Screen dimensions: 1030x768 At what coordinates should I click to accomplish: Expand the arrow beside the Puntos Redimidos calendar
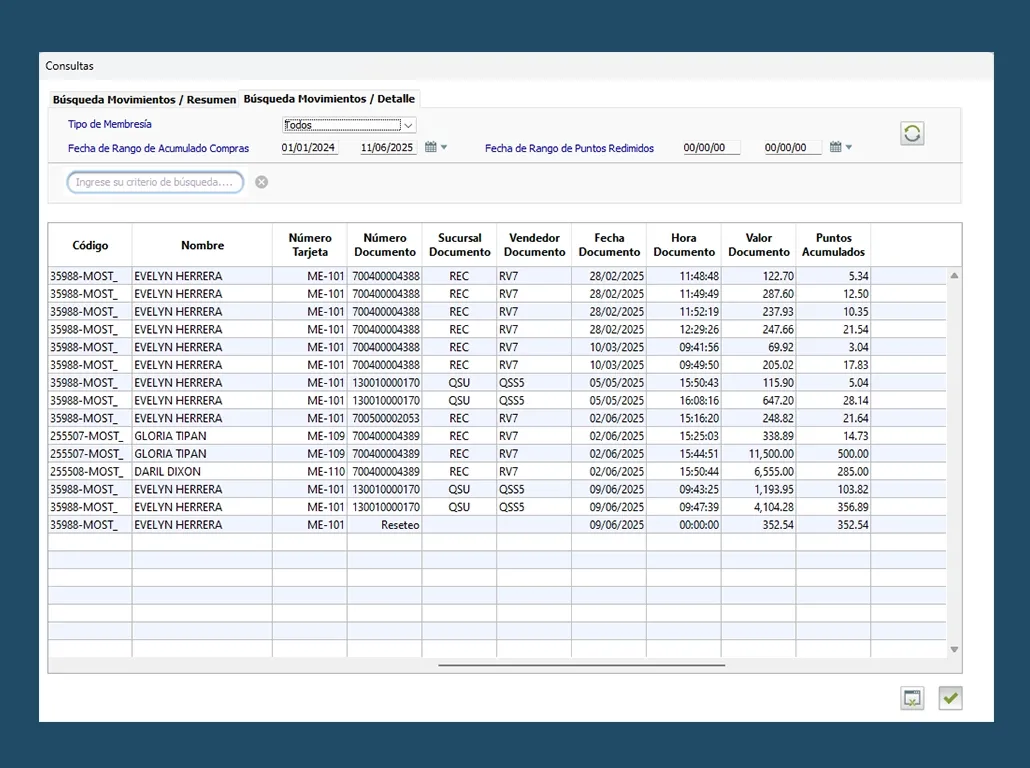point(849,148)
